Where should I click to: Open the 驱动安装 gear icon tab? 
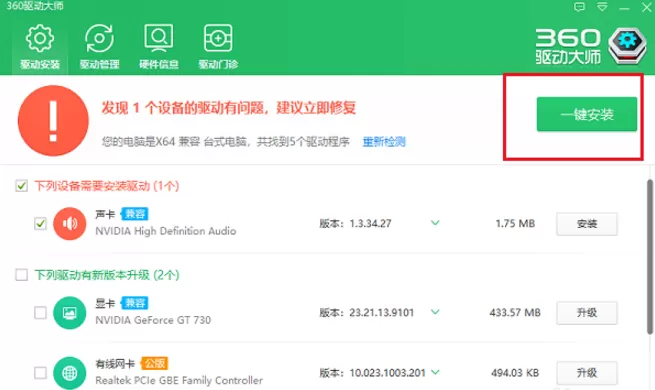click(x=40, y=46)
